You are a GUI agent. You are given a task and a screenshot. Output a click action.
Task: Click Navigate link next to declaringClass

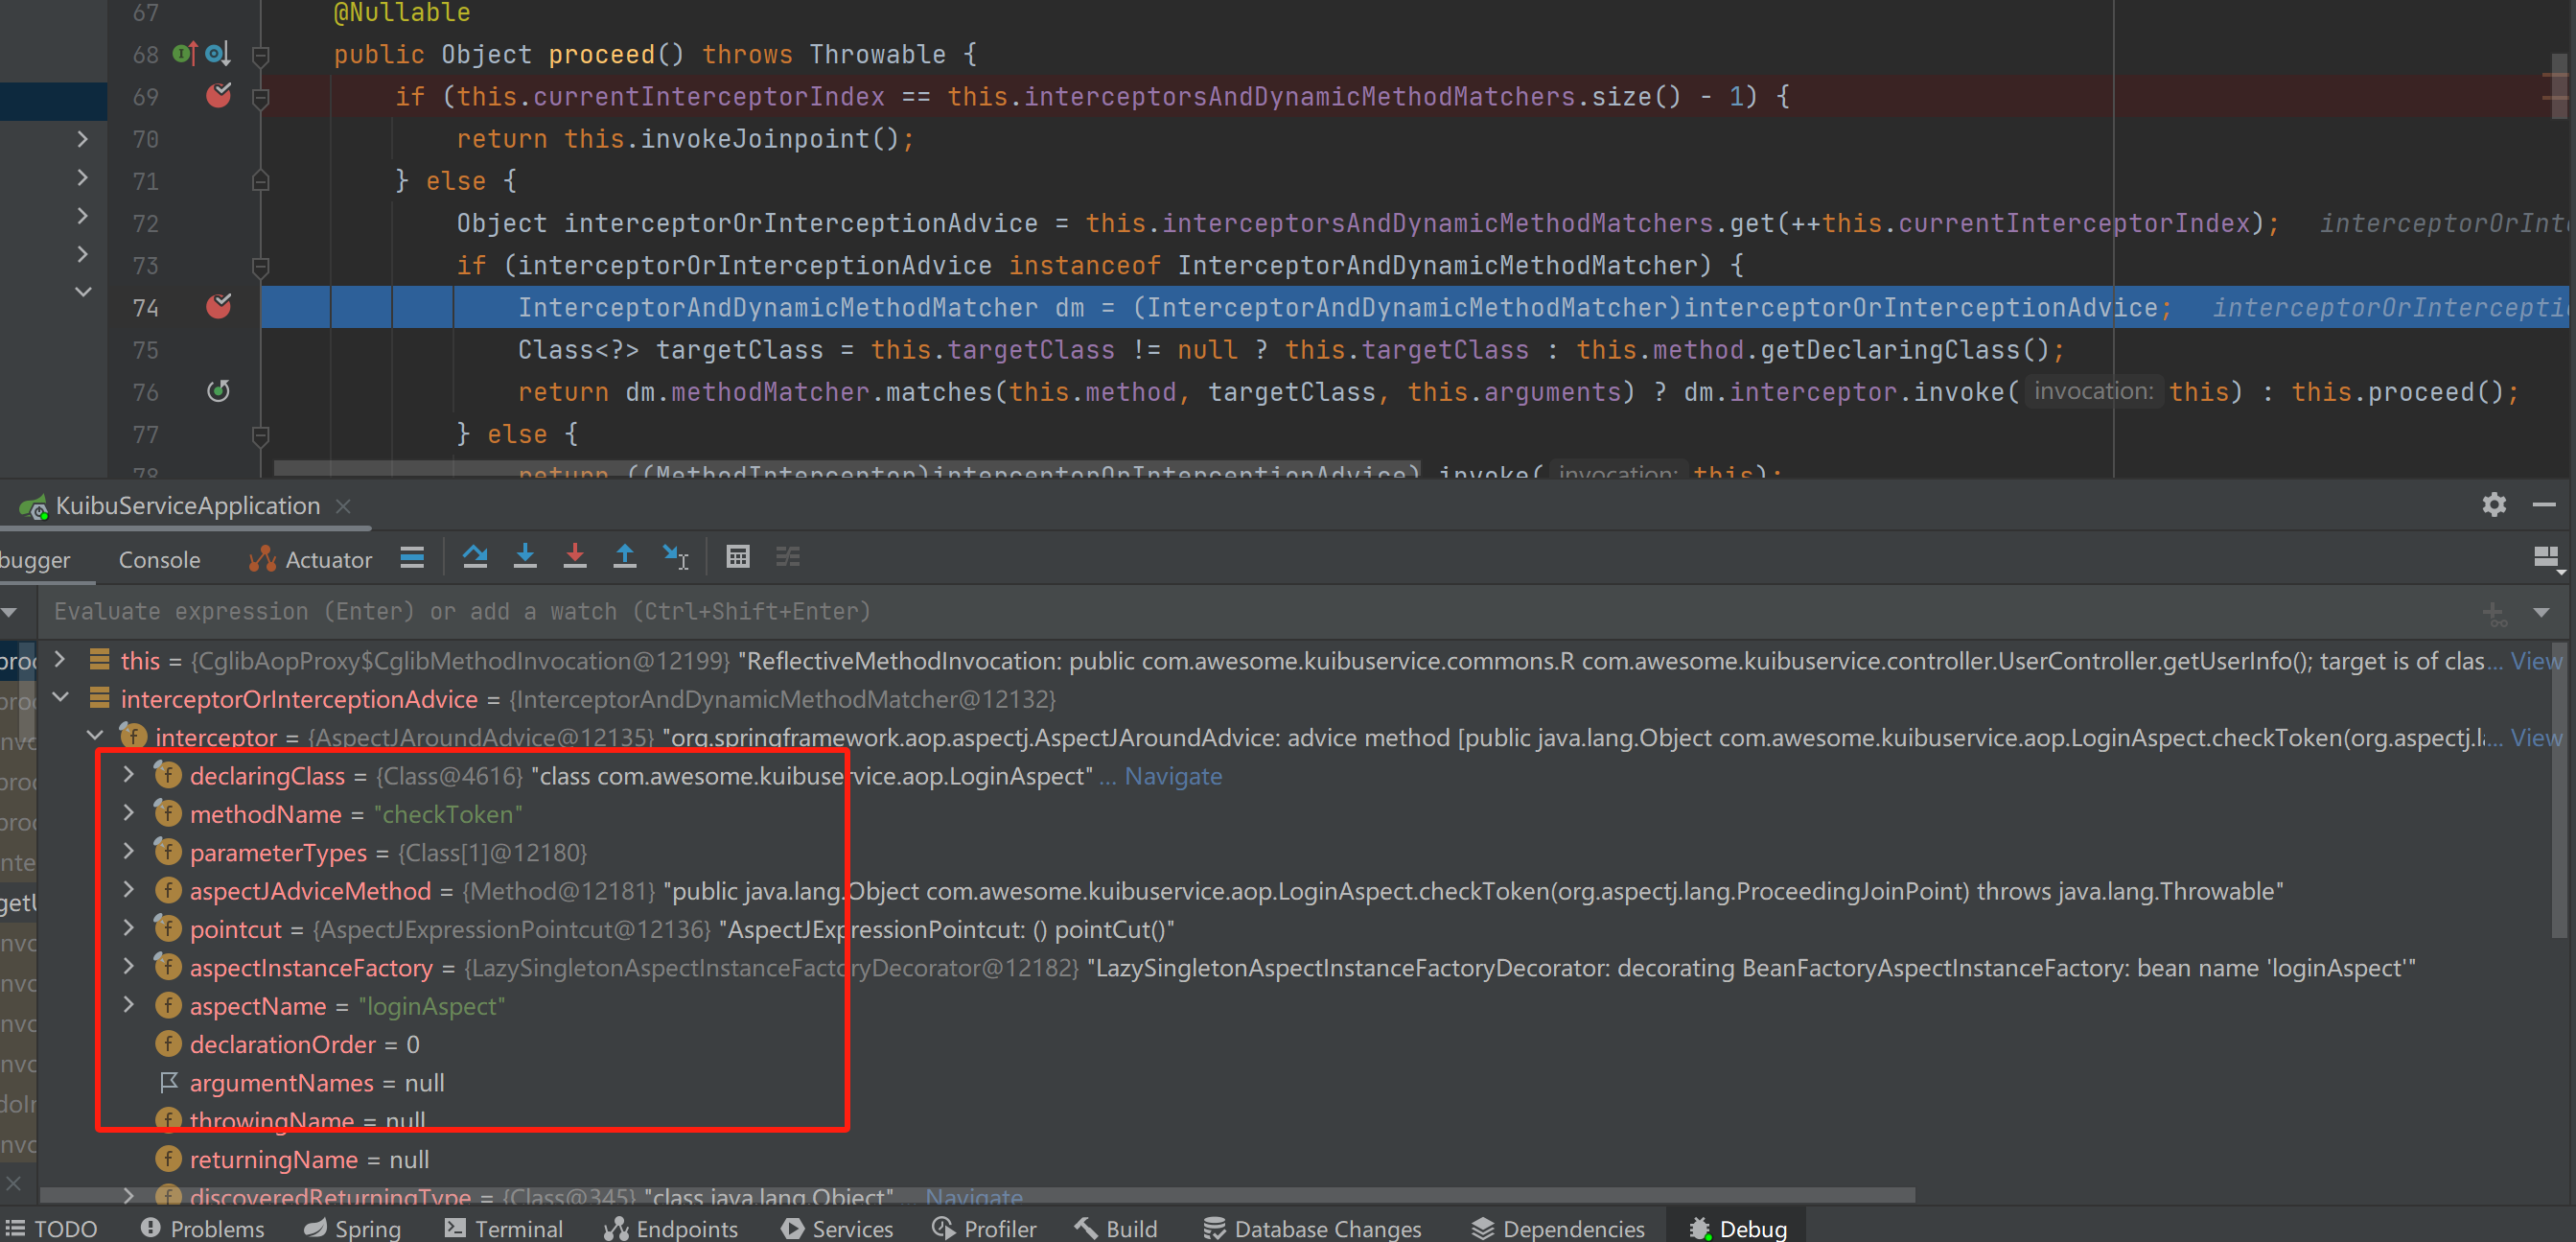1173,776
